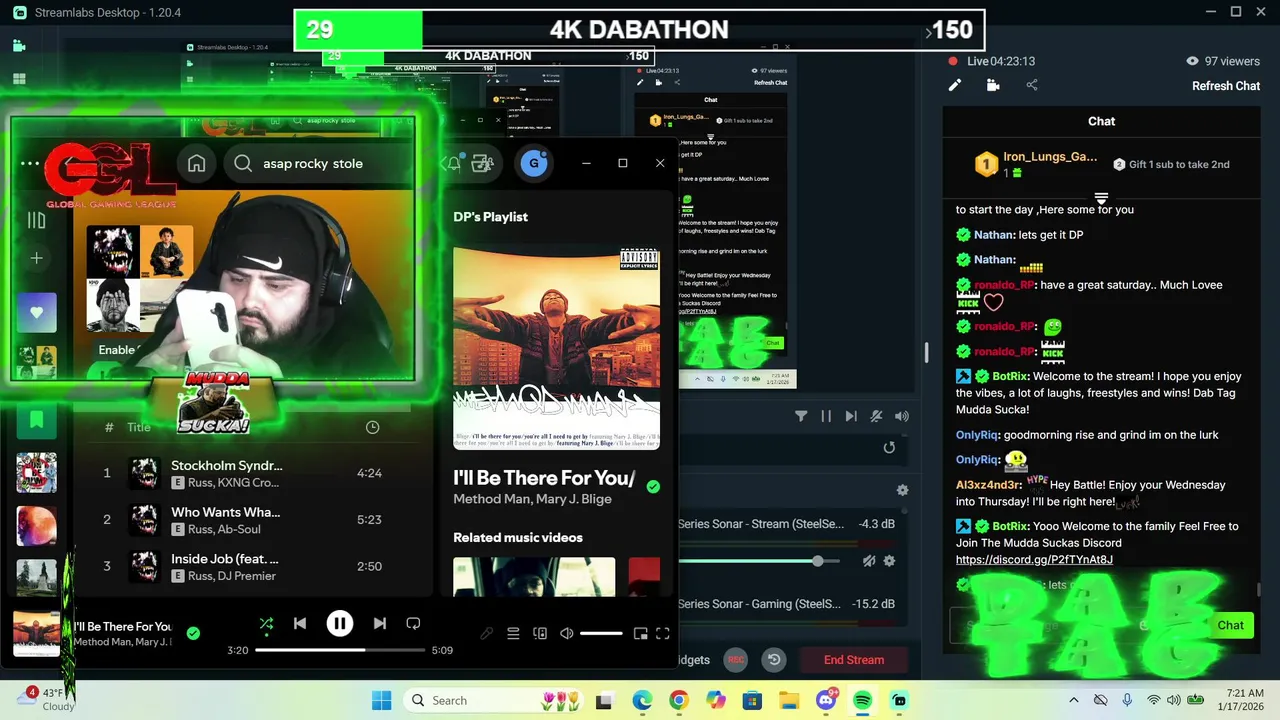
Task: Open the filter funnel icon
Action: [x=801, y=416]
